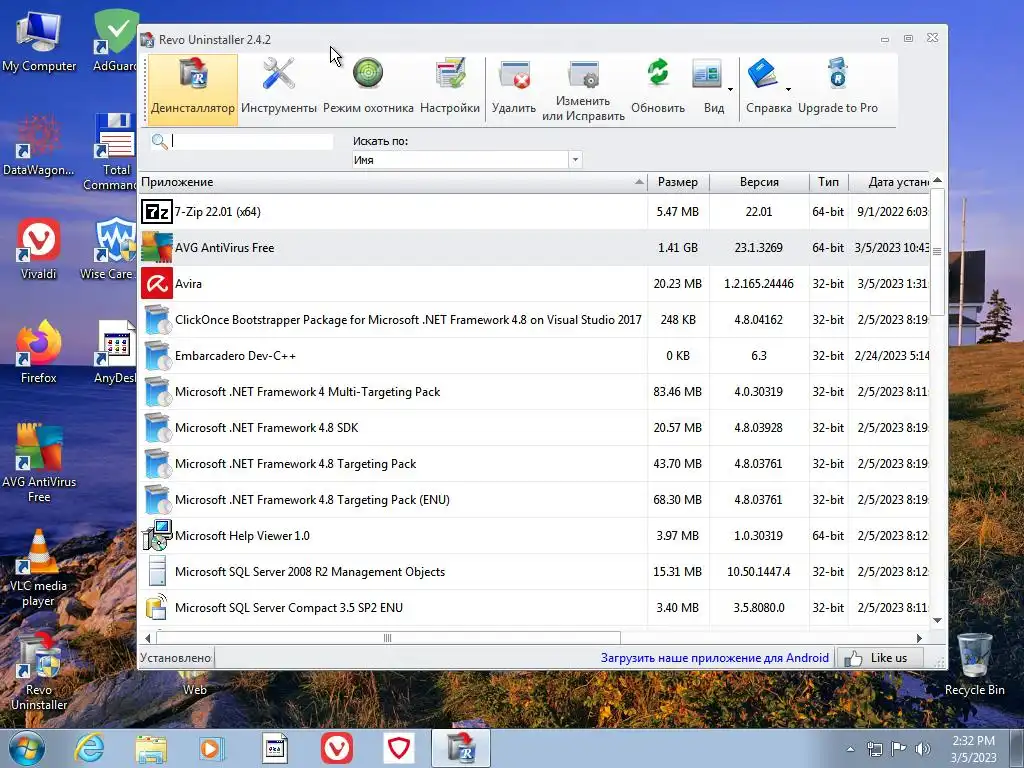The image size is (1024, 768).
Task: Click the 1.41 GB size cell
Action: [x=678, y=248]
